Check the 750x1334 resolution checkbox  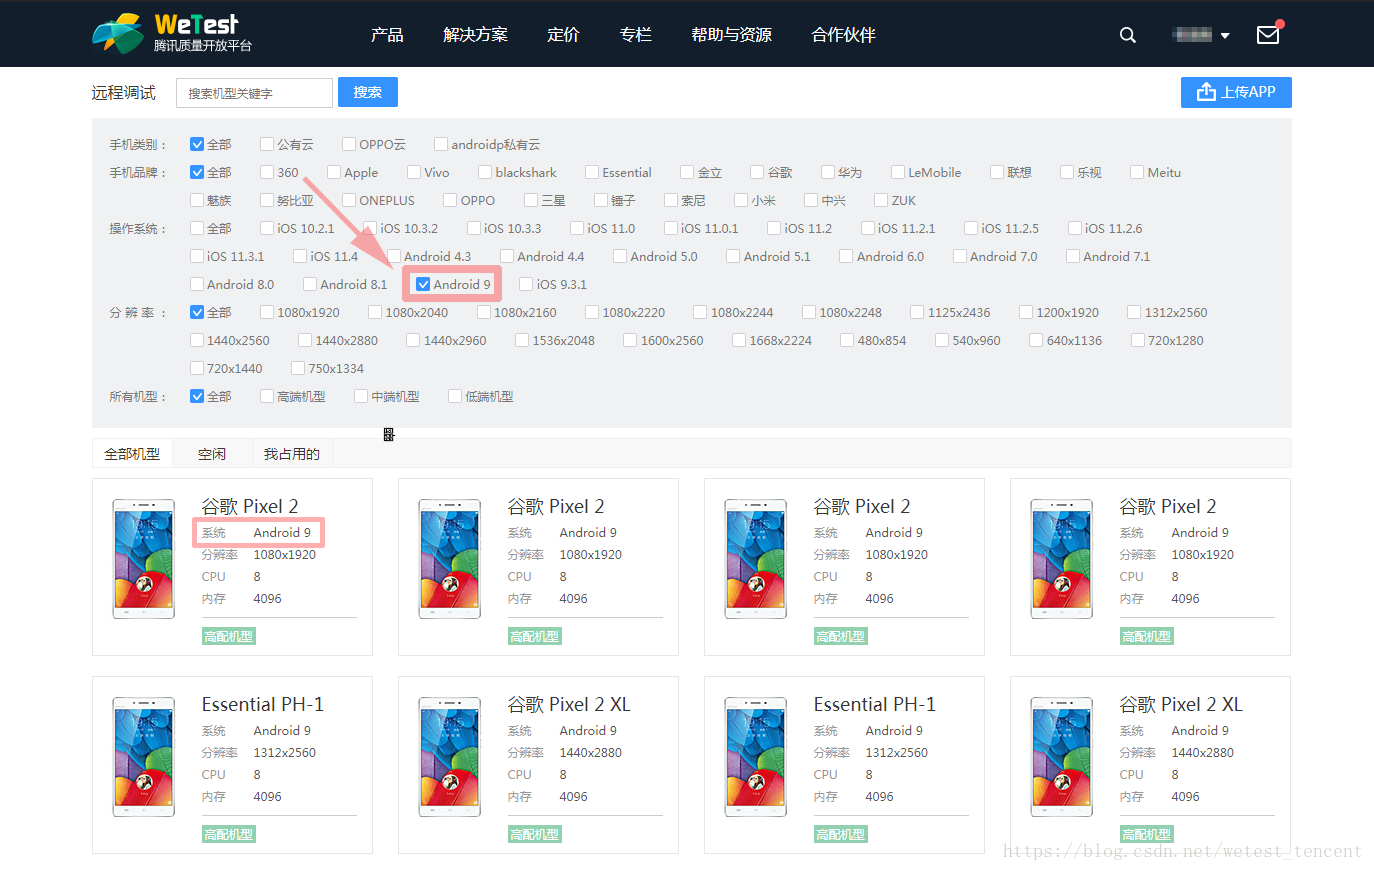pyautogui.click(x=298, y=368)
